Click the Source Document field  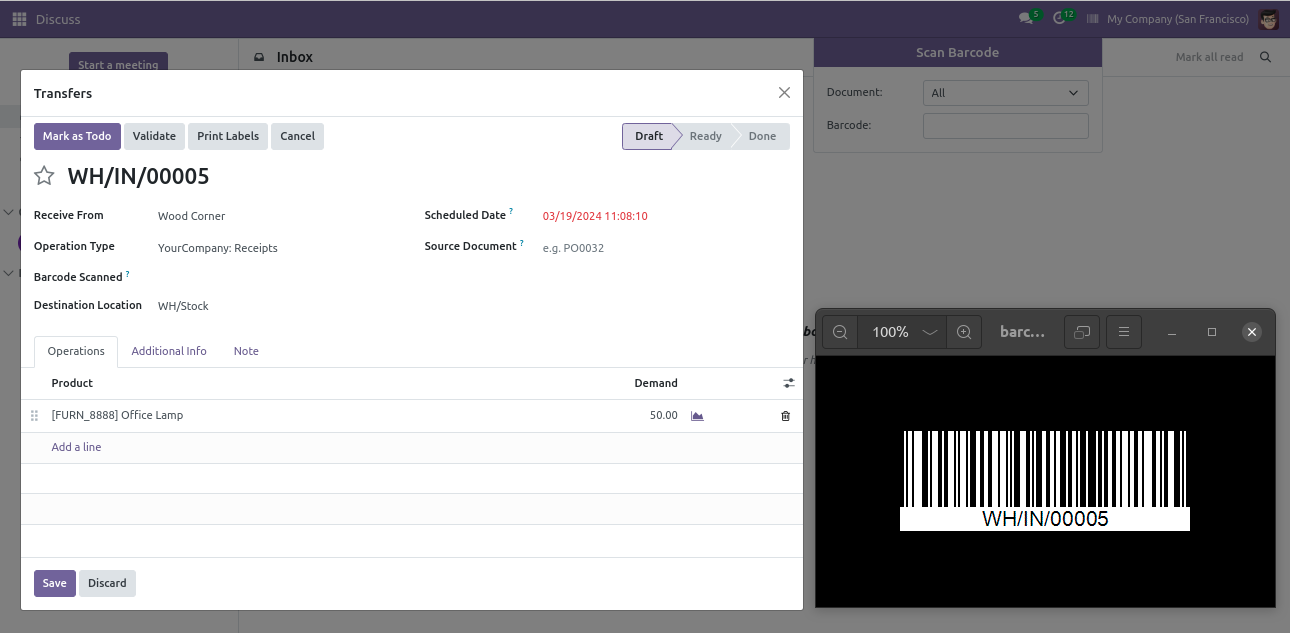(665, 248)
